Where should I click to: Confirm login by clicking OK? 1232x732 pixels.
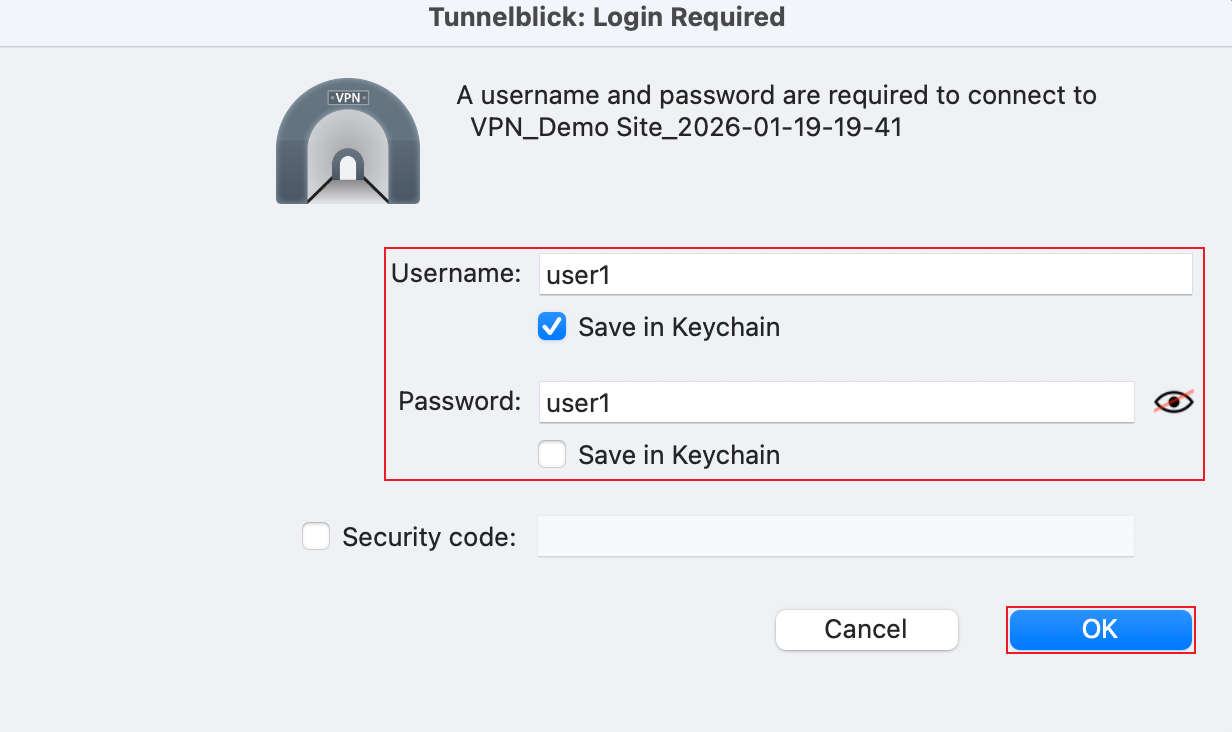point(1100,629)
